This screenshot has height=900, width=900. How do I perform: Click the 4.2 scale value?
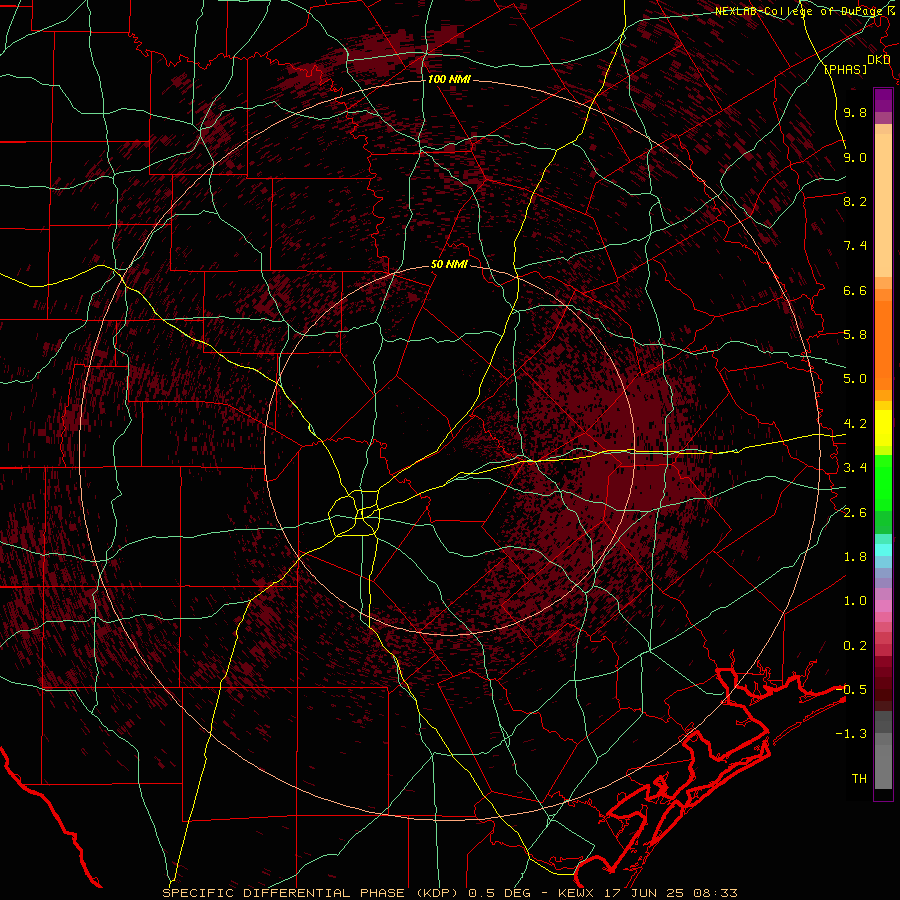click(855, 424)
